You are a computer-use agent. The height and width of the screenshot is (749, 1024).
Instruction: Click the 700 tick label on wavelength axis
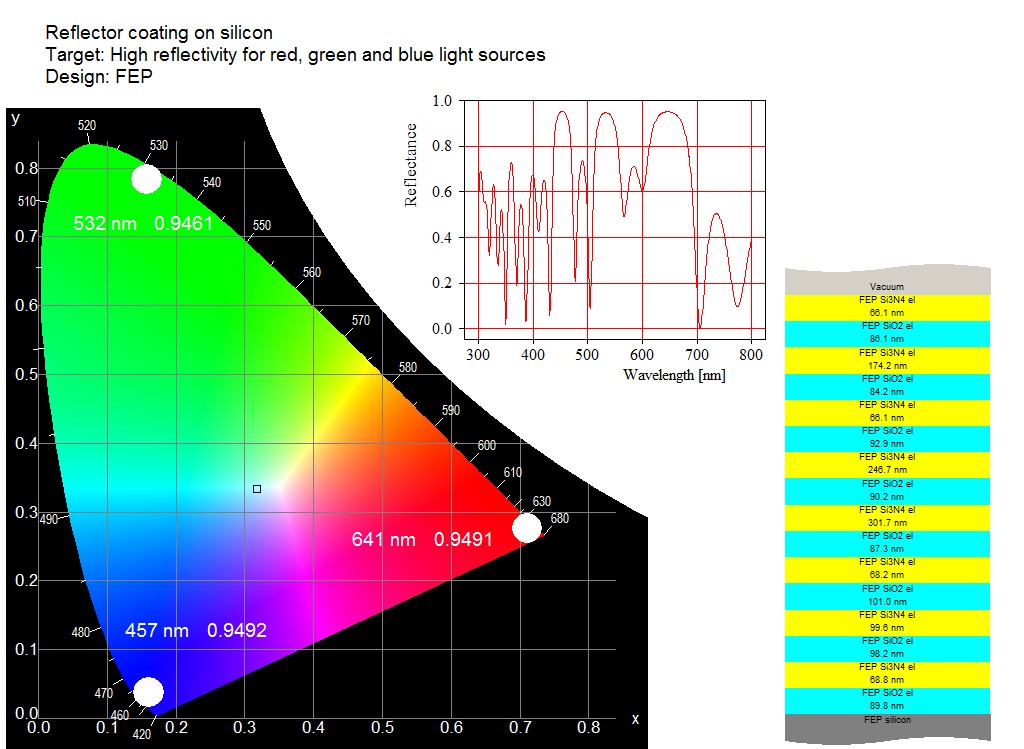[697, 355]
